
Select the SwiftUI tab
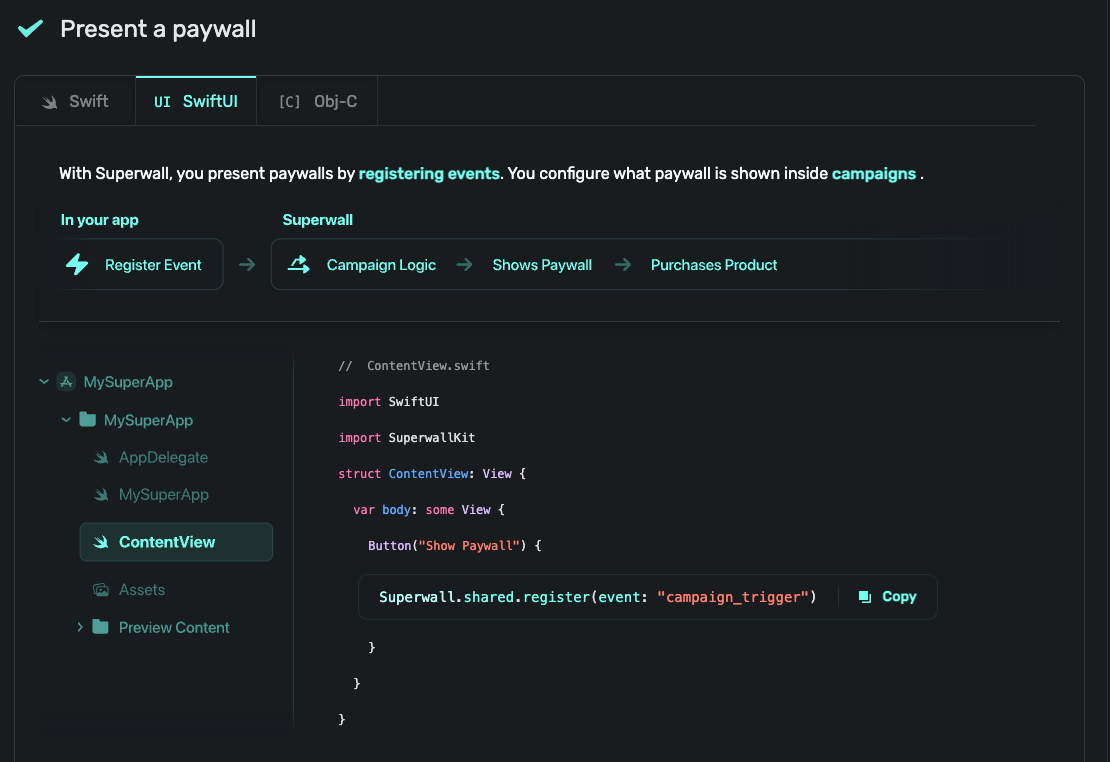coord(196,101)
